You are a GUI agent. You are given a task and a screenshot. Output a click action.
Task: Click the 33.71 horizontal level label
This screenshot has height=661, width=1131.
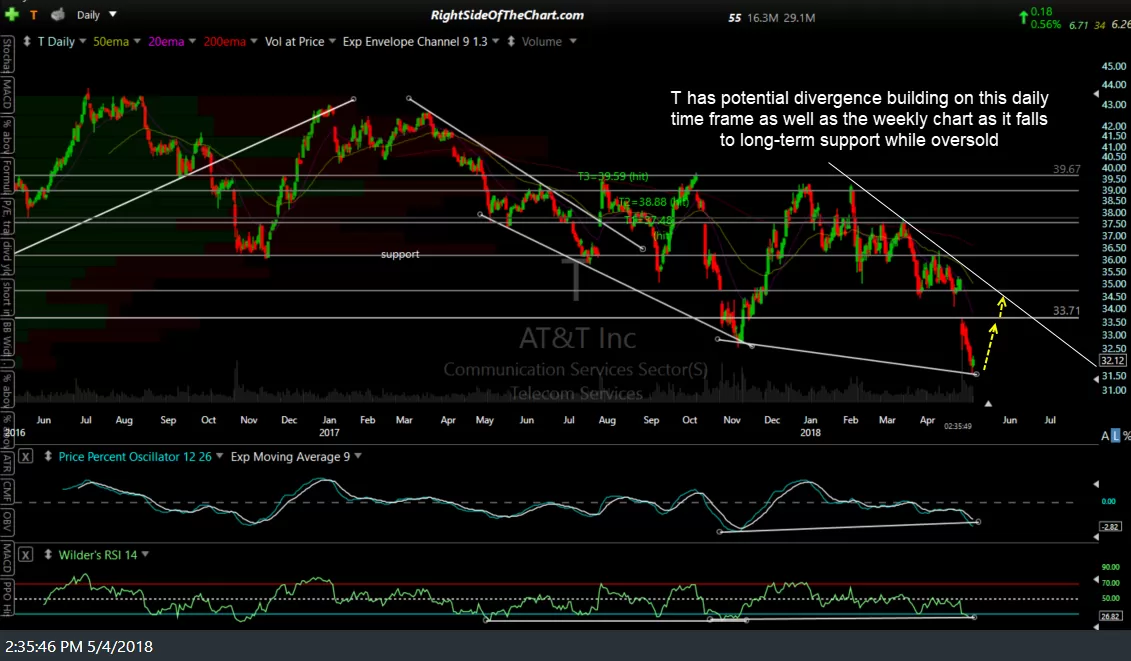click(1066, 310)
